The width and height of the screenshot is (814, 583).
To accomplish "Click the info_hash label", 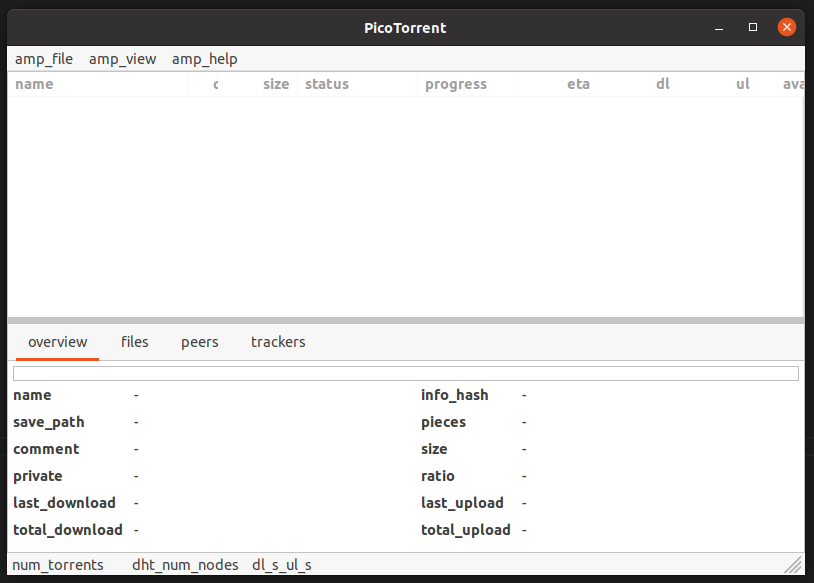I will [x=455, y=395].
